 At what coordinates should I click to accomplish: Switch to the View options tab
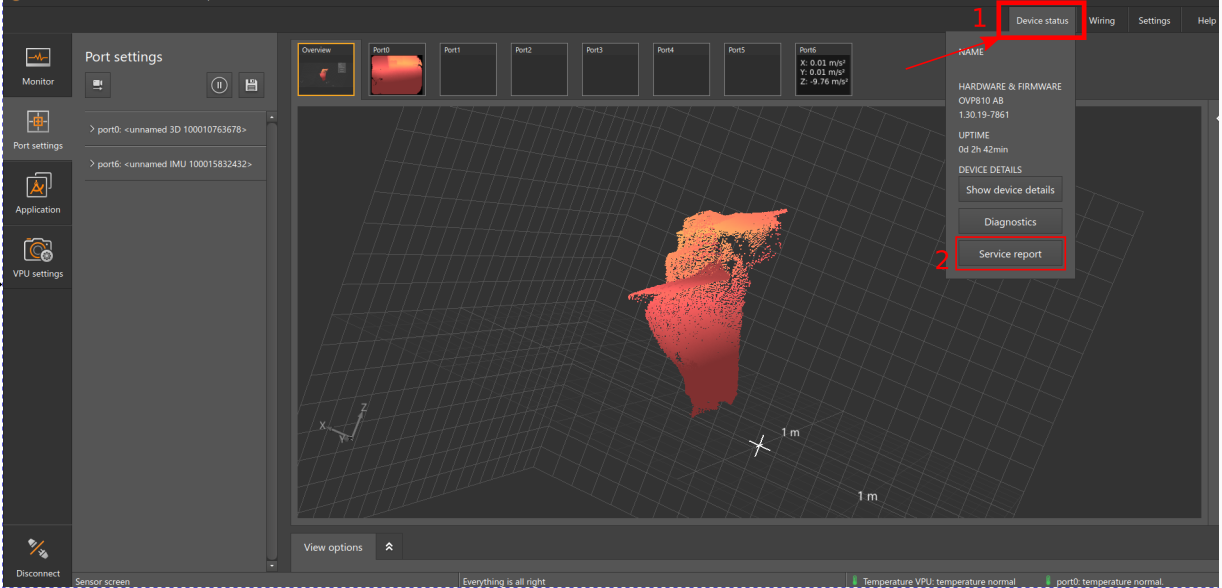333,547
